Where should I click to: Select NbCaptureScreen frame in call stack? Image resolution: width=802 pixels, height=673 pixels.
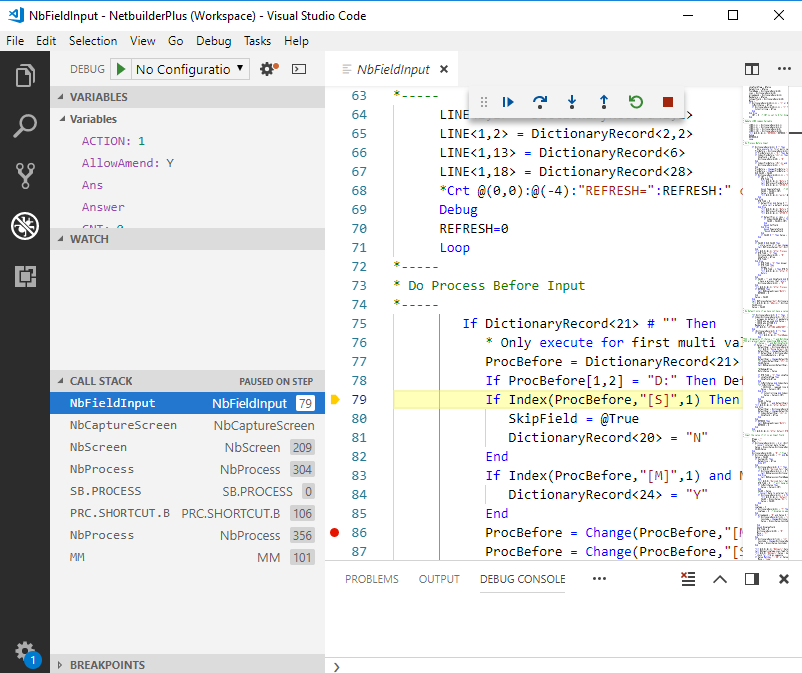[x=187, y=425]
